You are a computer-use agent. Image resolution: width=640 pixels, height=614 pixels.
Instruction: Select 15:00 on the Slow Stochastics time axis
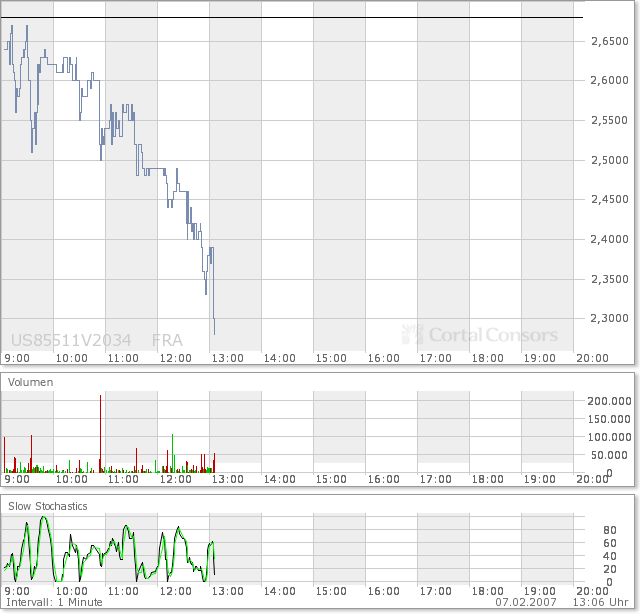(331, 592)
